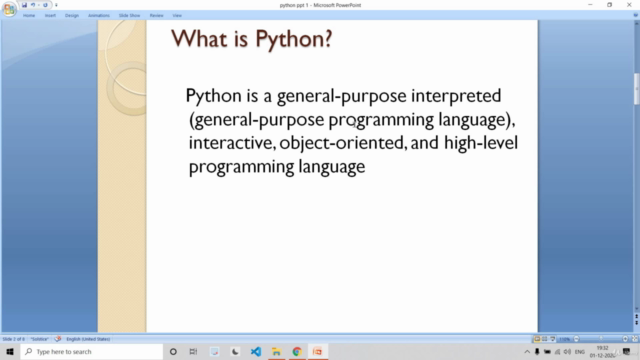Open the undo history dropdown arrow
640x360 pixels.
38,5
